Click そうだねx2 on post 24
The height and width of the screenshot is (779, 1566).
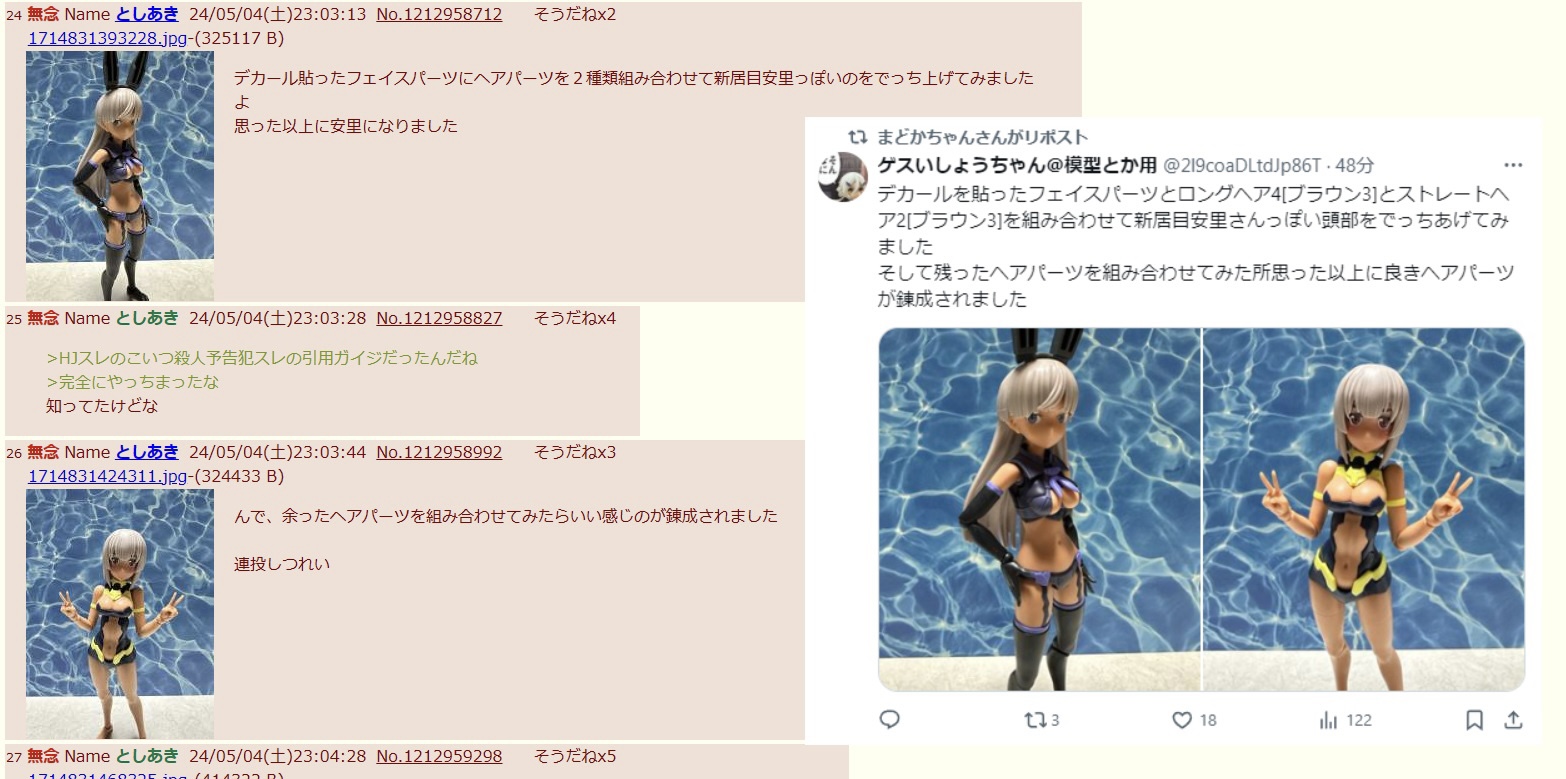point(575,14)
